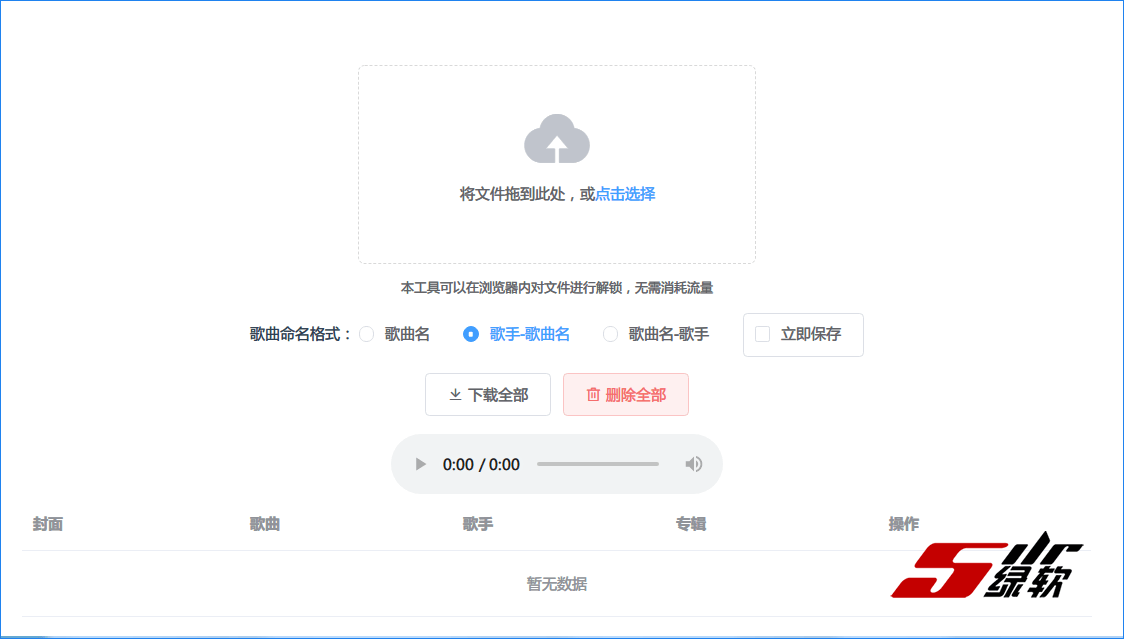This screenshot has height=639, width=1124.
Task: Click the 专辑 column header
Action: tap(691, 524)
